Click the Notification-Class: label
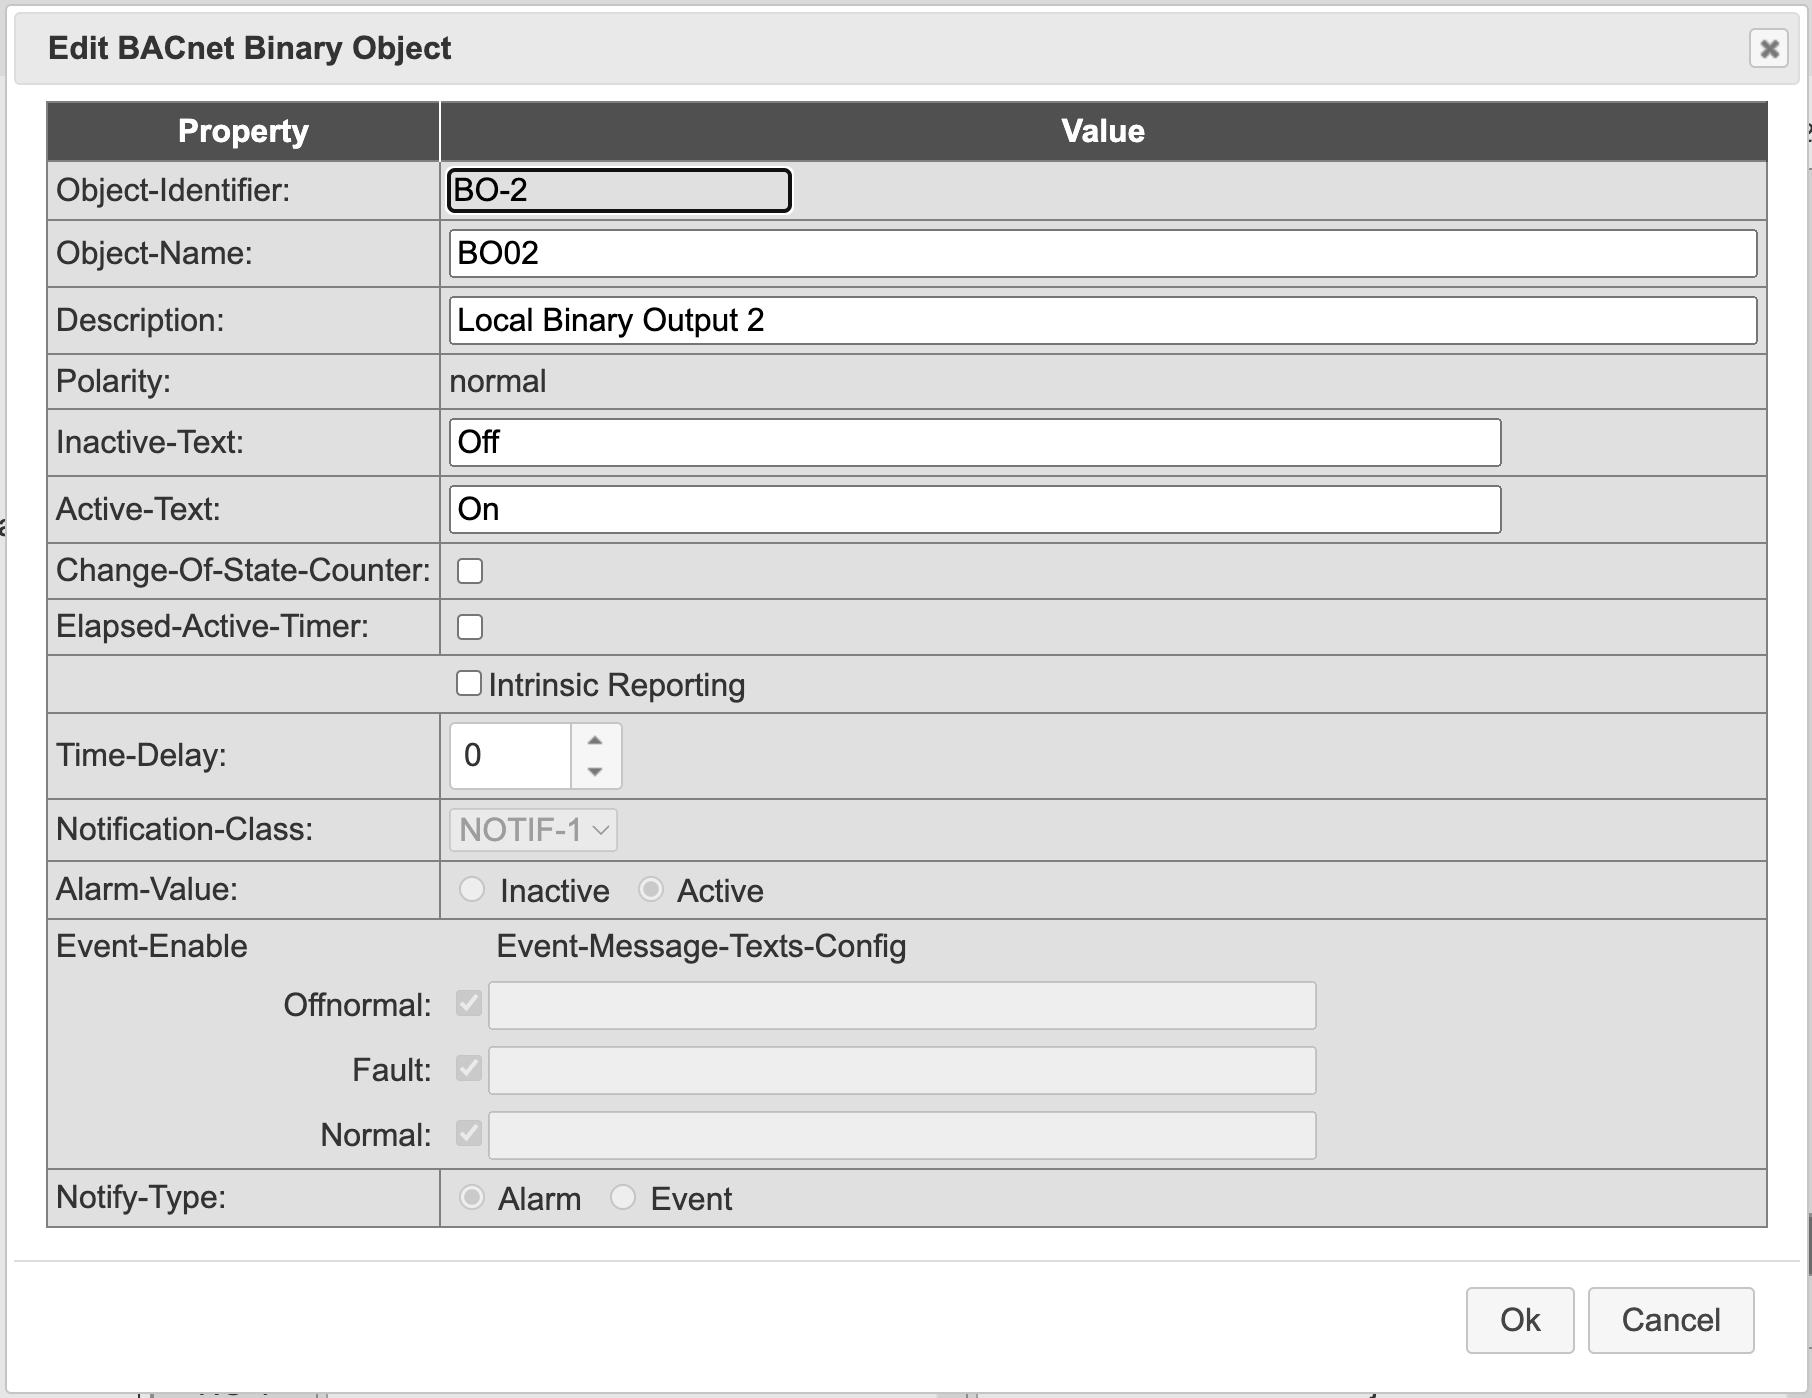The height and width of the screenshot is (1398, 1812). pyautogui.click(x=185, y=829)
